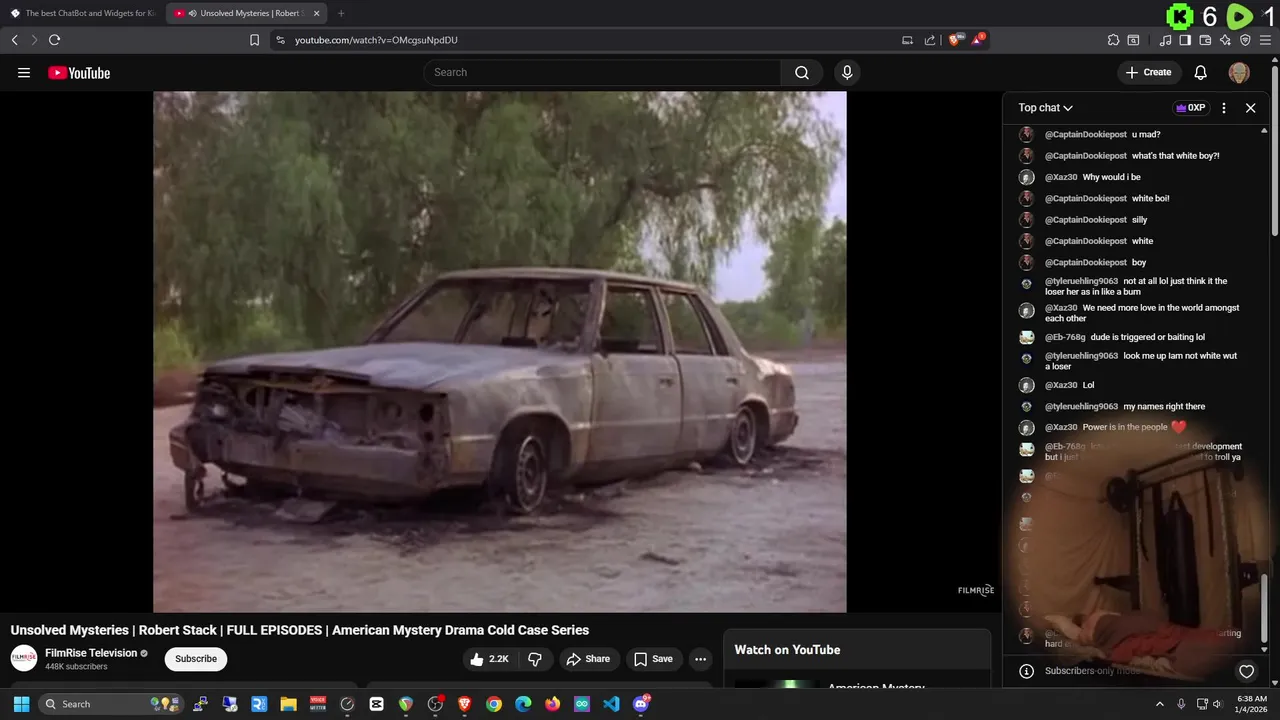
Task: Click the address bar URL
Action: [x=376, y=40]
